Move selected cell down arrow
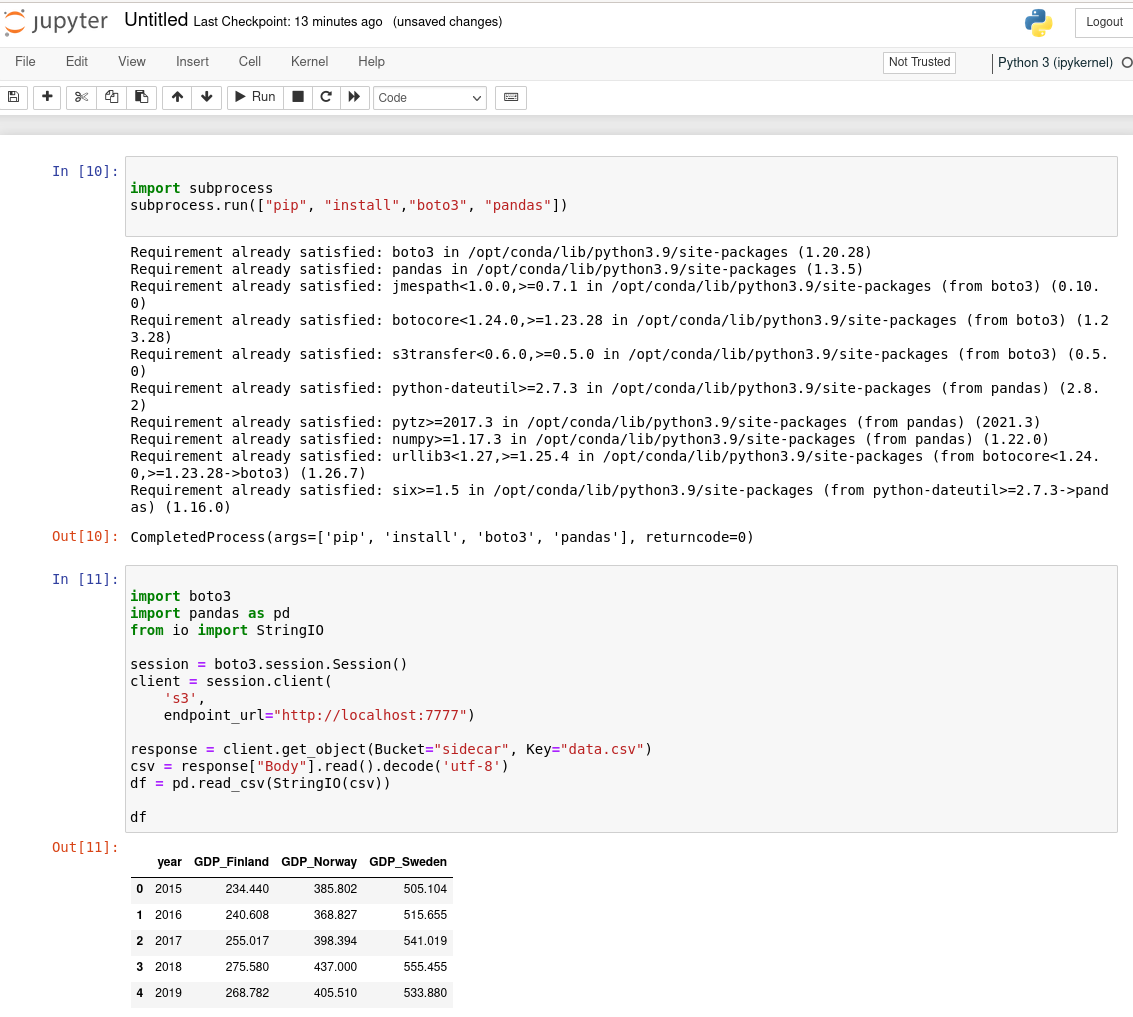 [206, 97]
